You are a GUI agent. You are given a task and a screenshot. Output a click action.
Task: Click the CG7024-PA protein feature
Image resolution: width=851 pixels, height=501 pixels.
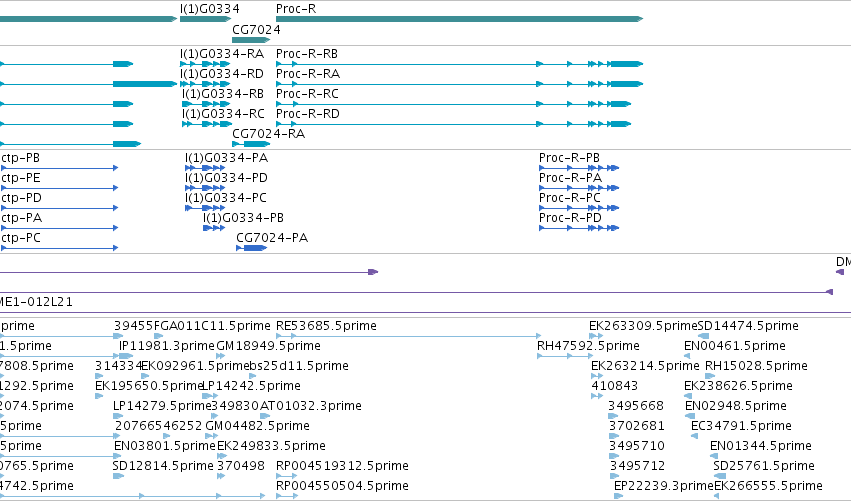(252, 248)
